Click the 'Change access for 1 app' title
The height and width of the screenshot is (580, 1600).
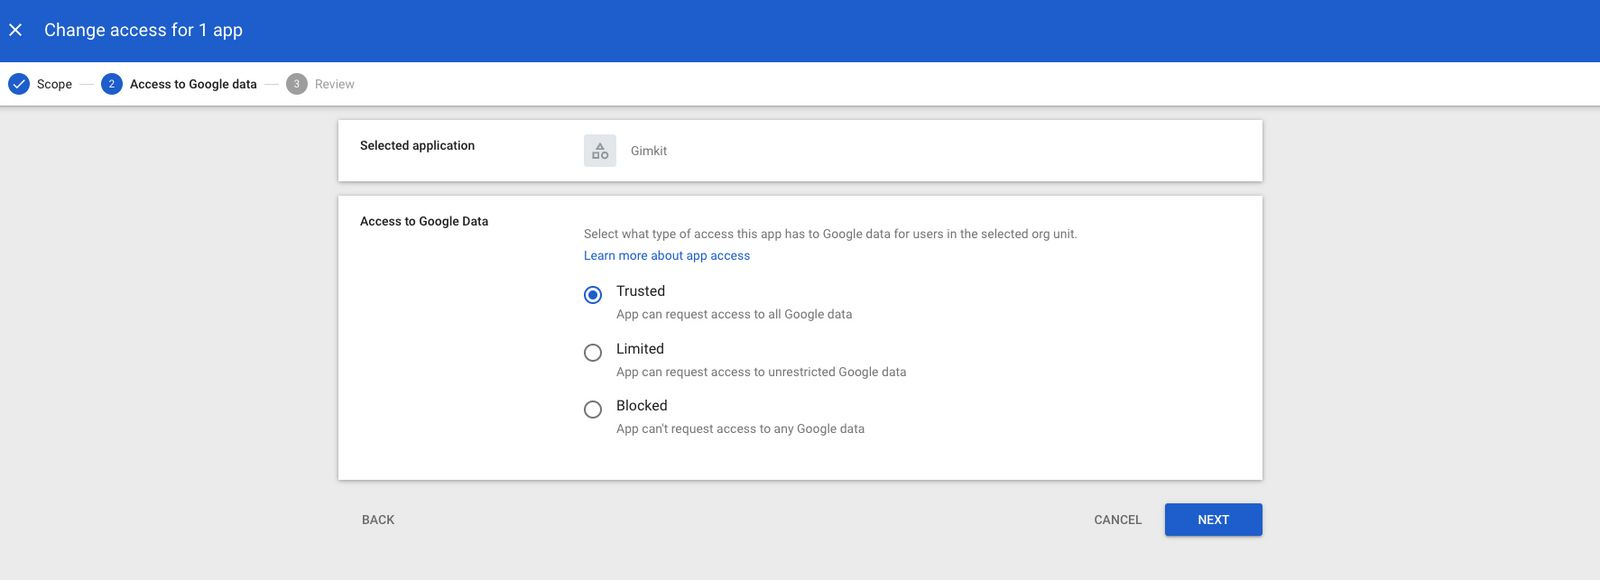click(x=143, y=30)
